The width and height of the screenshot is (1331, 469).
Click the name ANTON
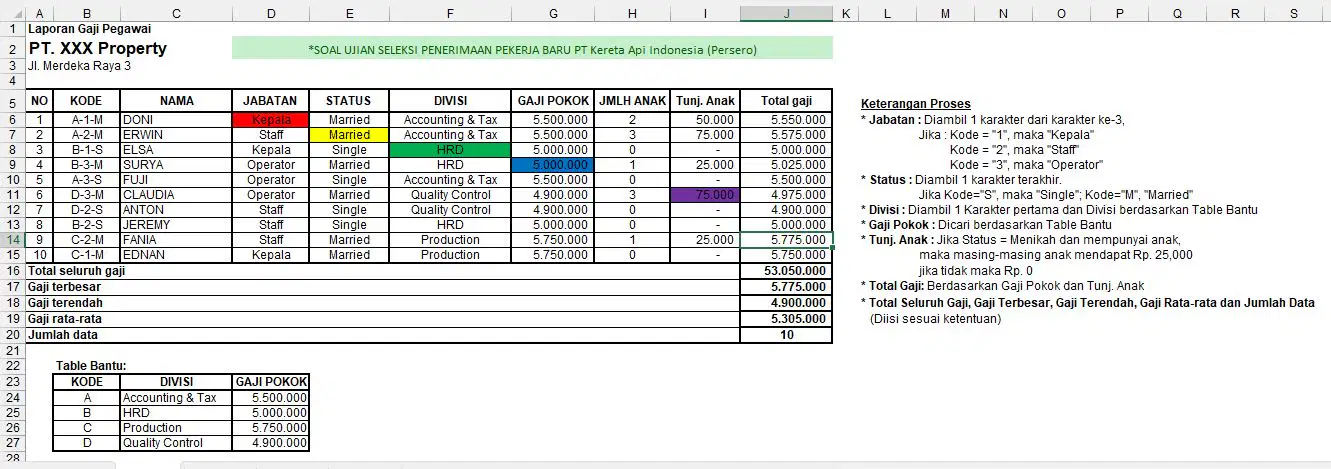[x=143, y=209]
